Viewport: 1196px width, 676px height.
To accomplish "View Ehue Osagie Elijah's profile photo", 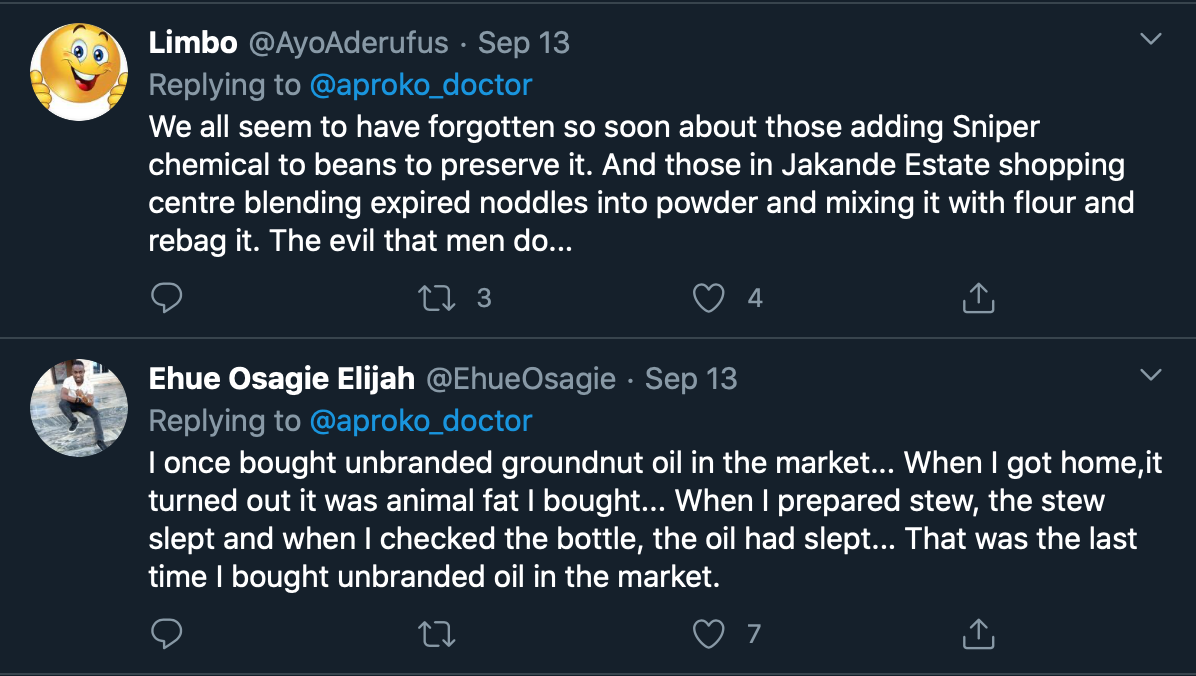I will pos(79,408).
